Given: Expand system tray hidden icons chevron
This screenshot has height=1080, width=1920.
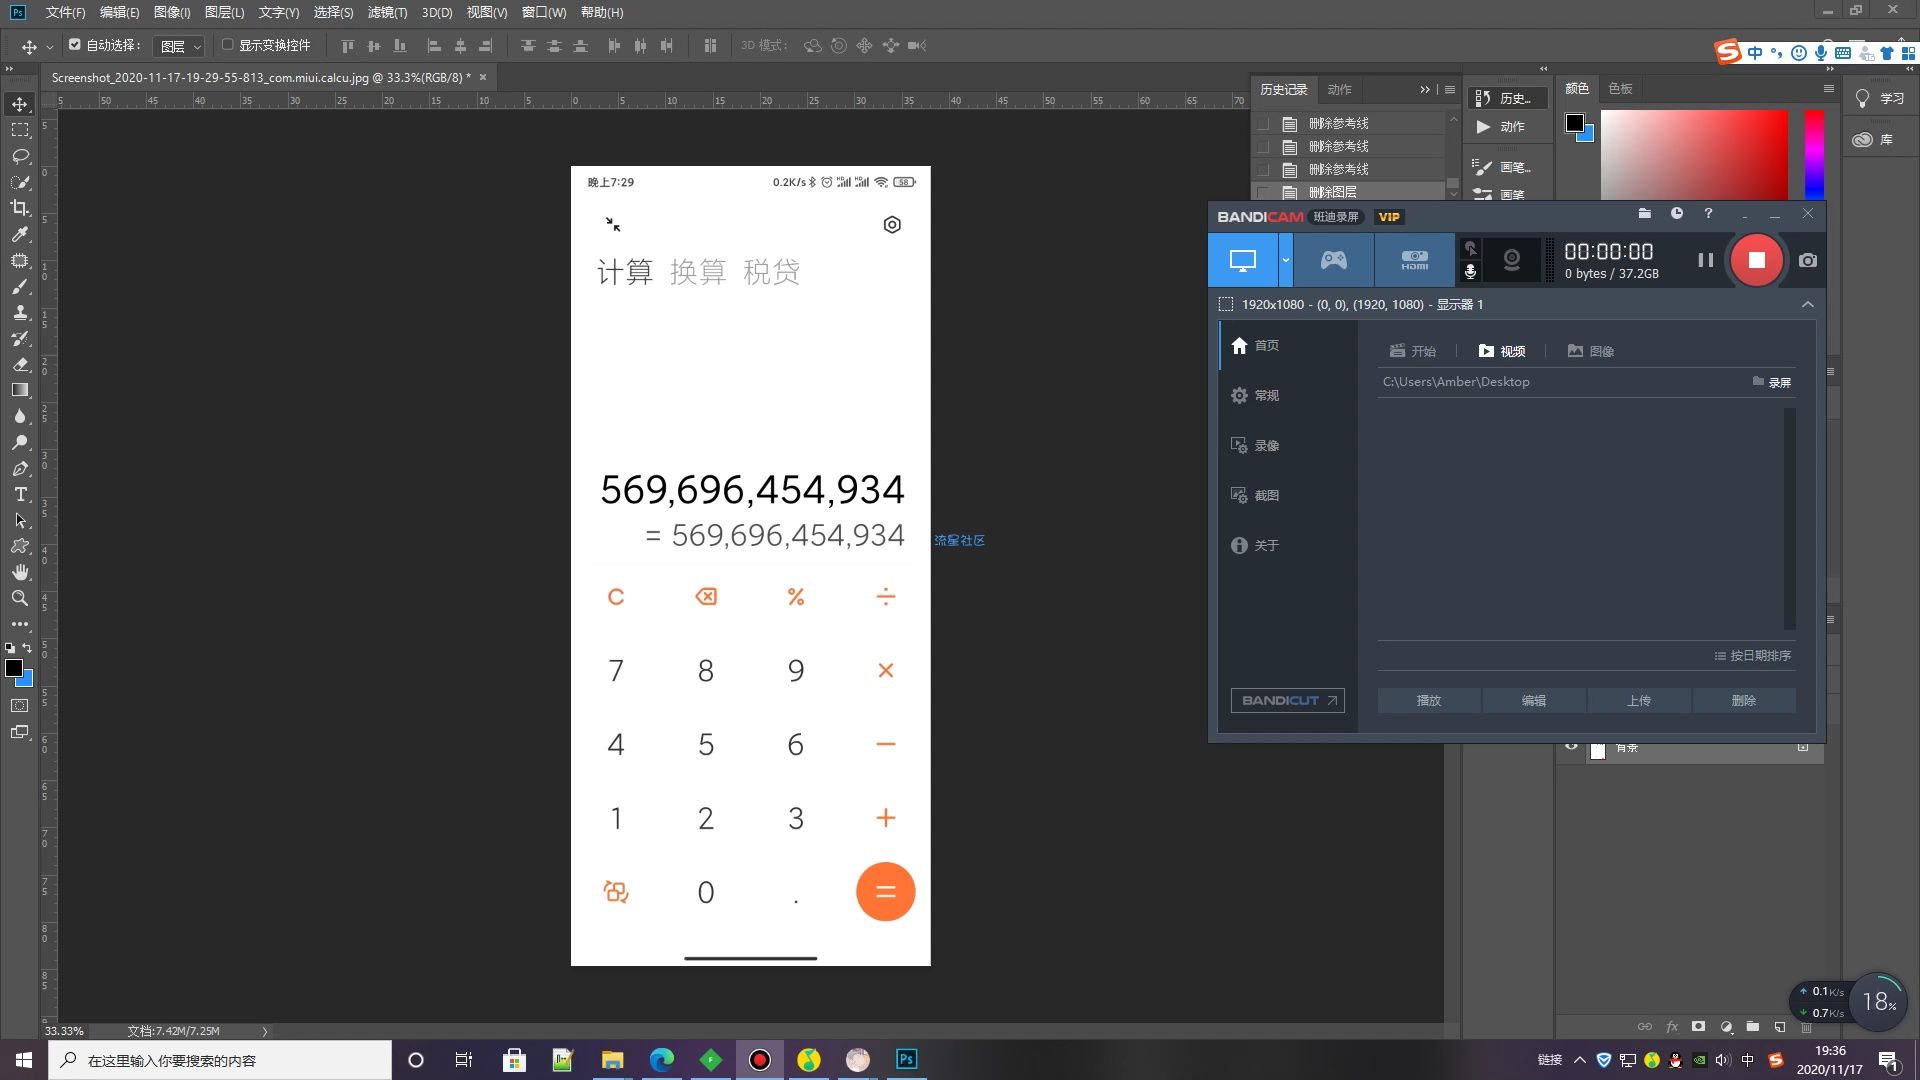Looking at the screenshot, I should pos(1580,1059).
